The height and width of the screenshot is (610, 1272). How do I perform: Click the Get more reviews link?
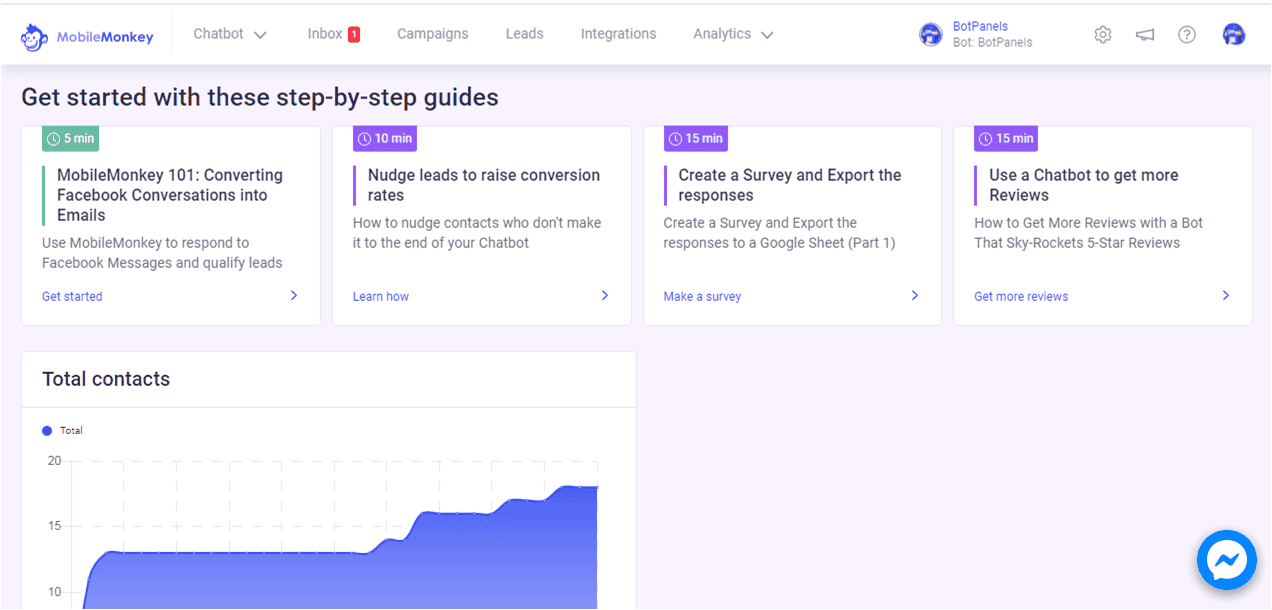[x=1021, y=296]
